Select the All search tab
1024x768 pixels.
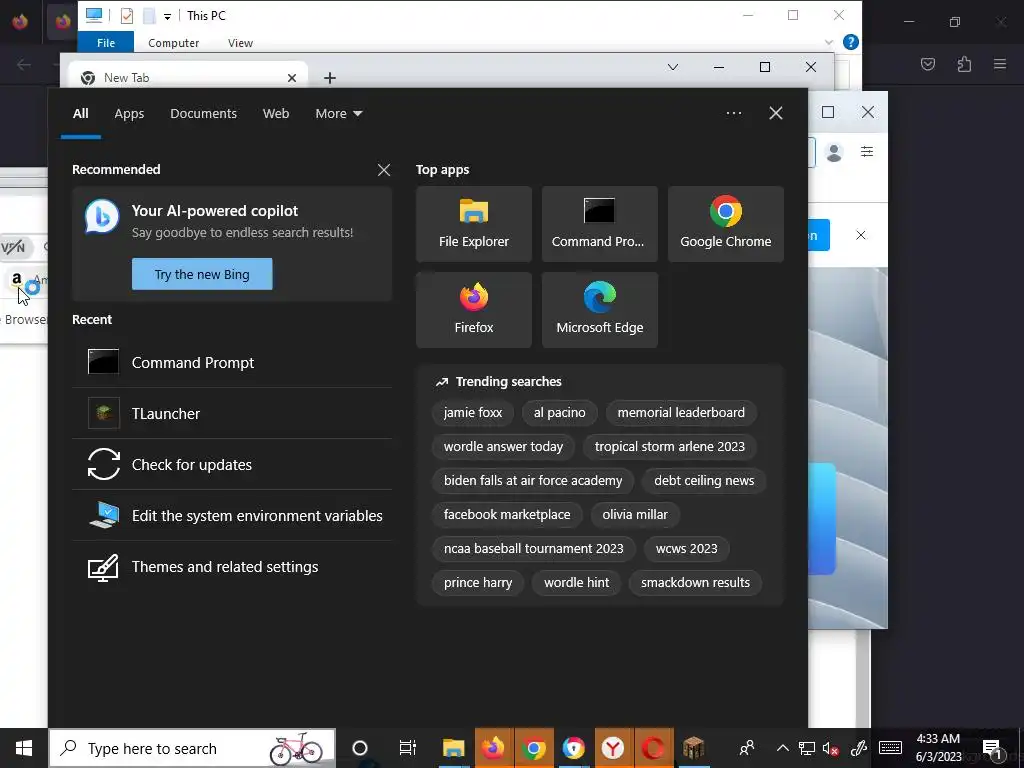[80, 114]
